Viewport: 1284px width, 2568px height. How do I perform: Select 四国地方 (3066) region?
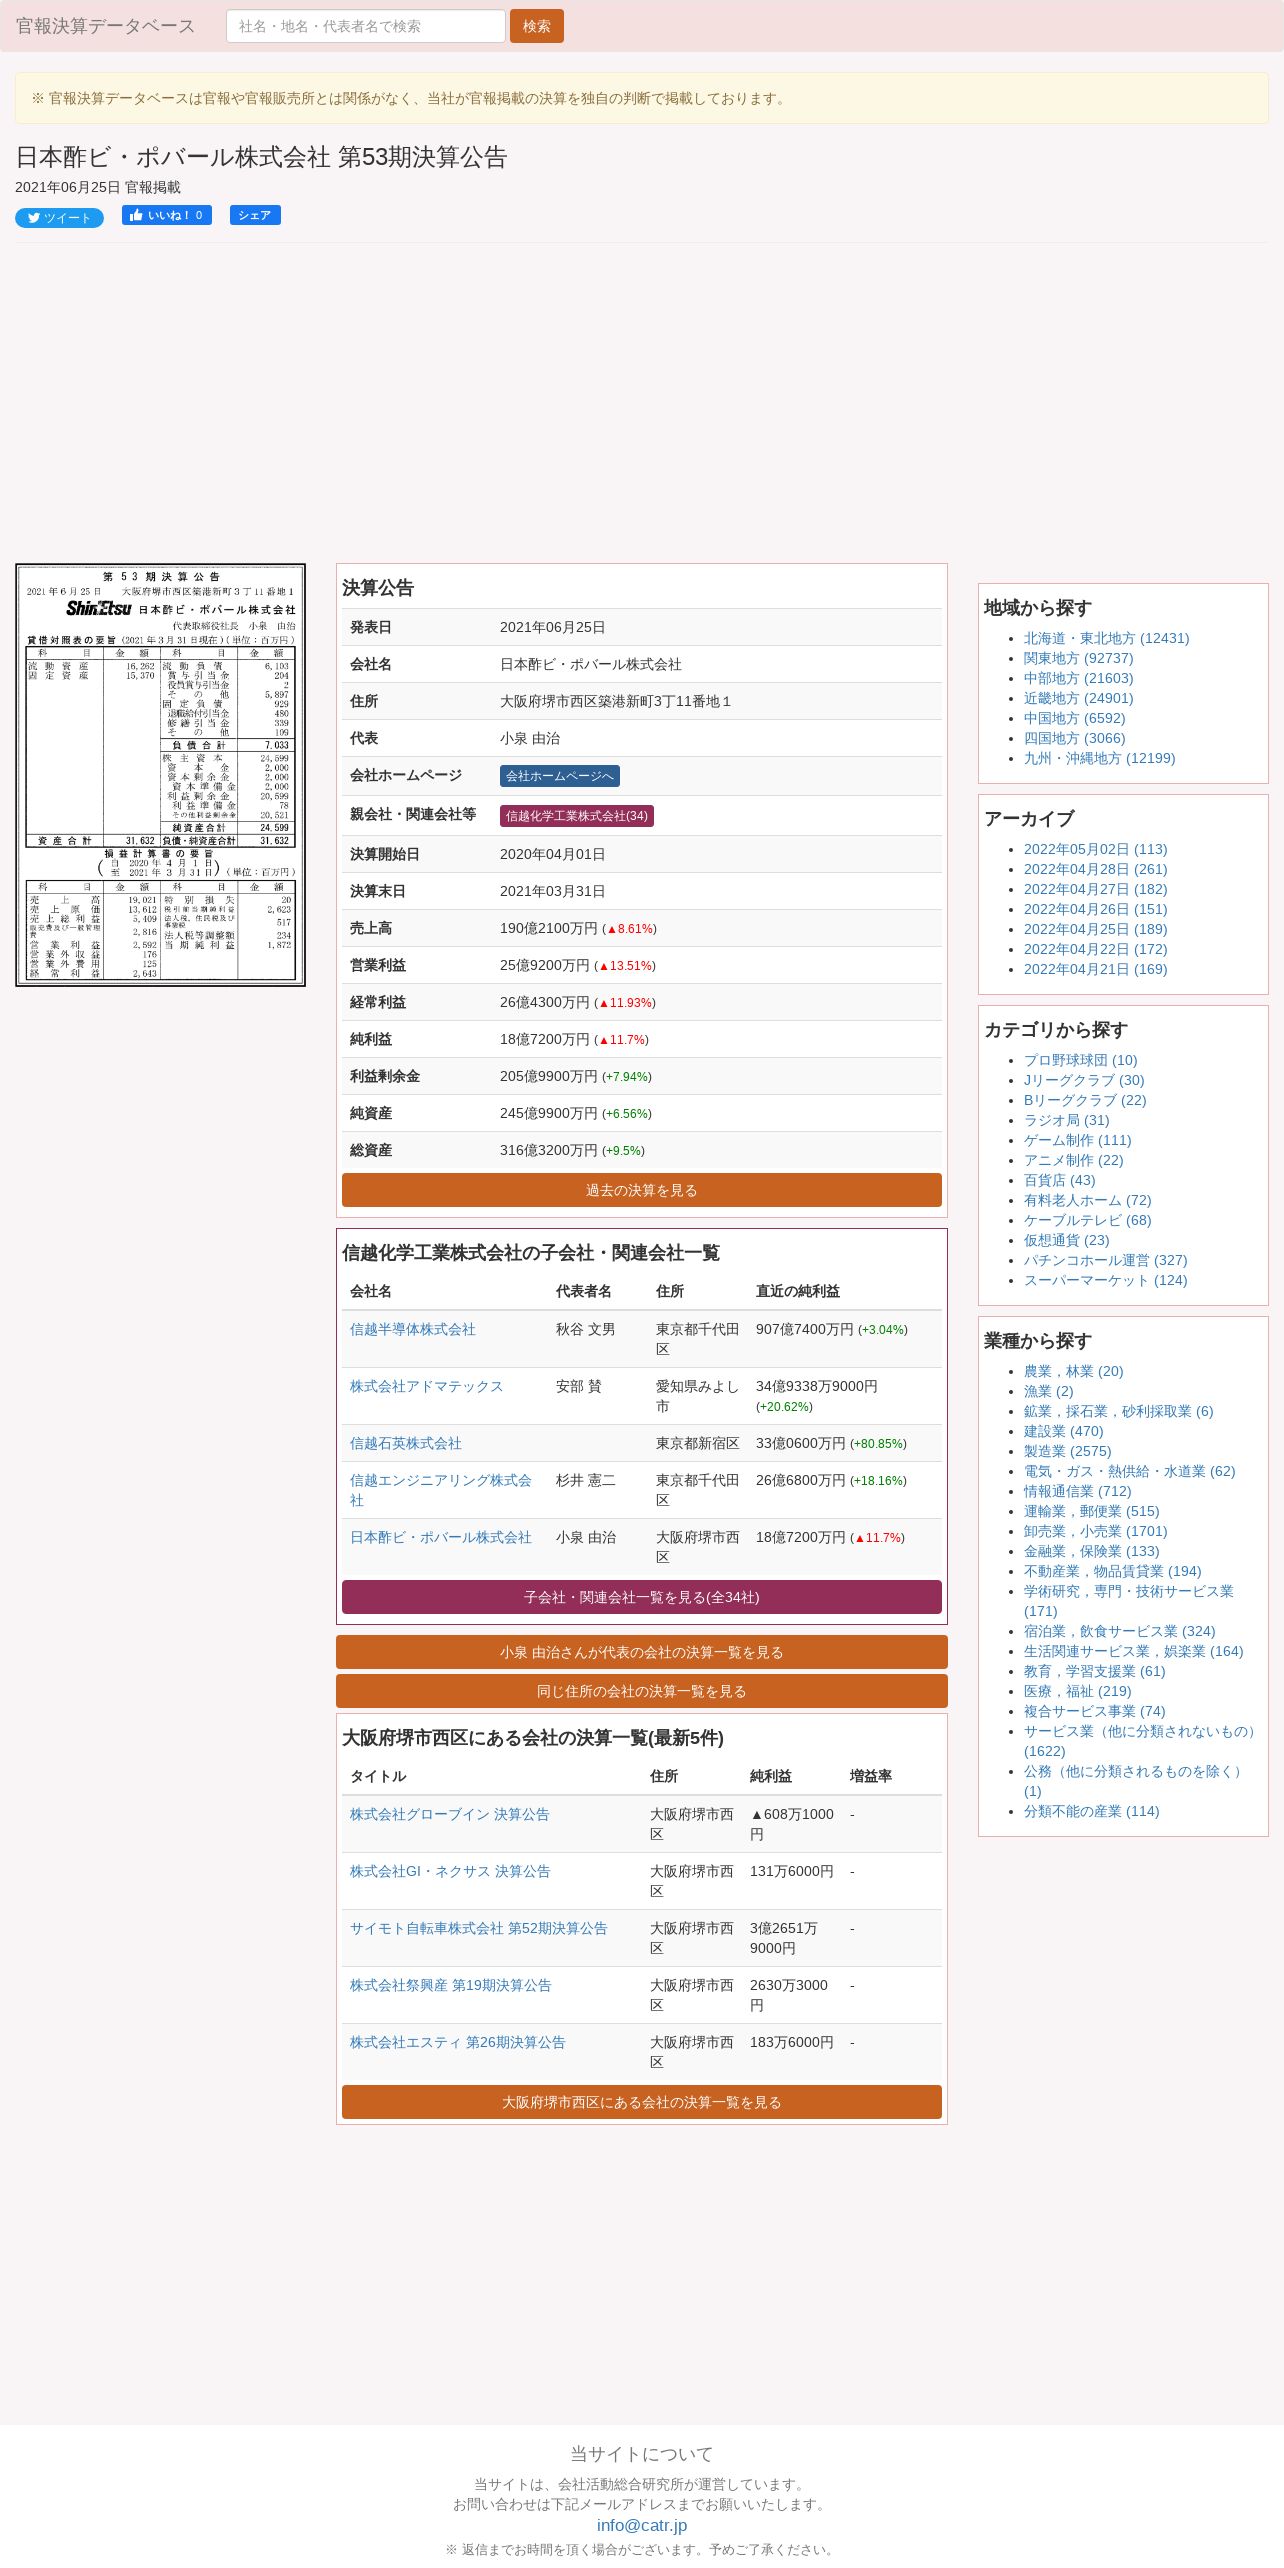1074,738
